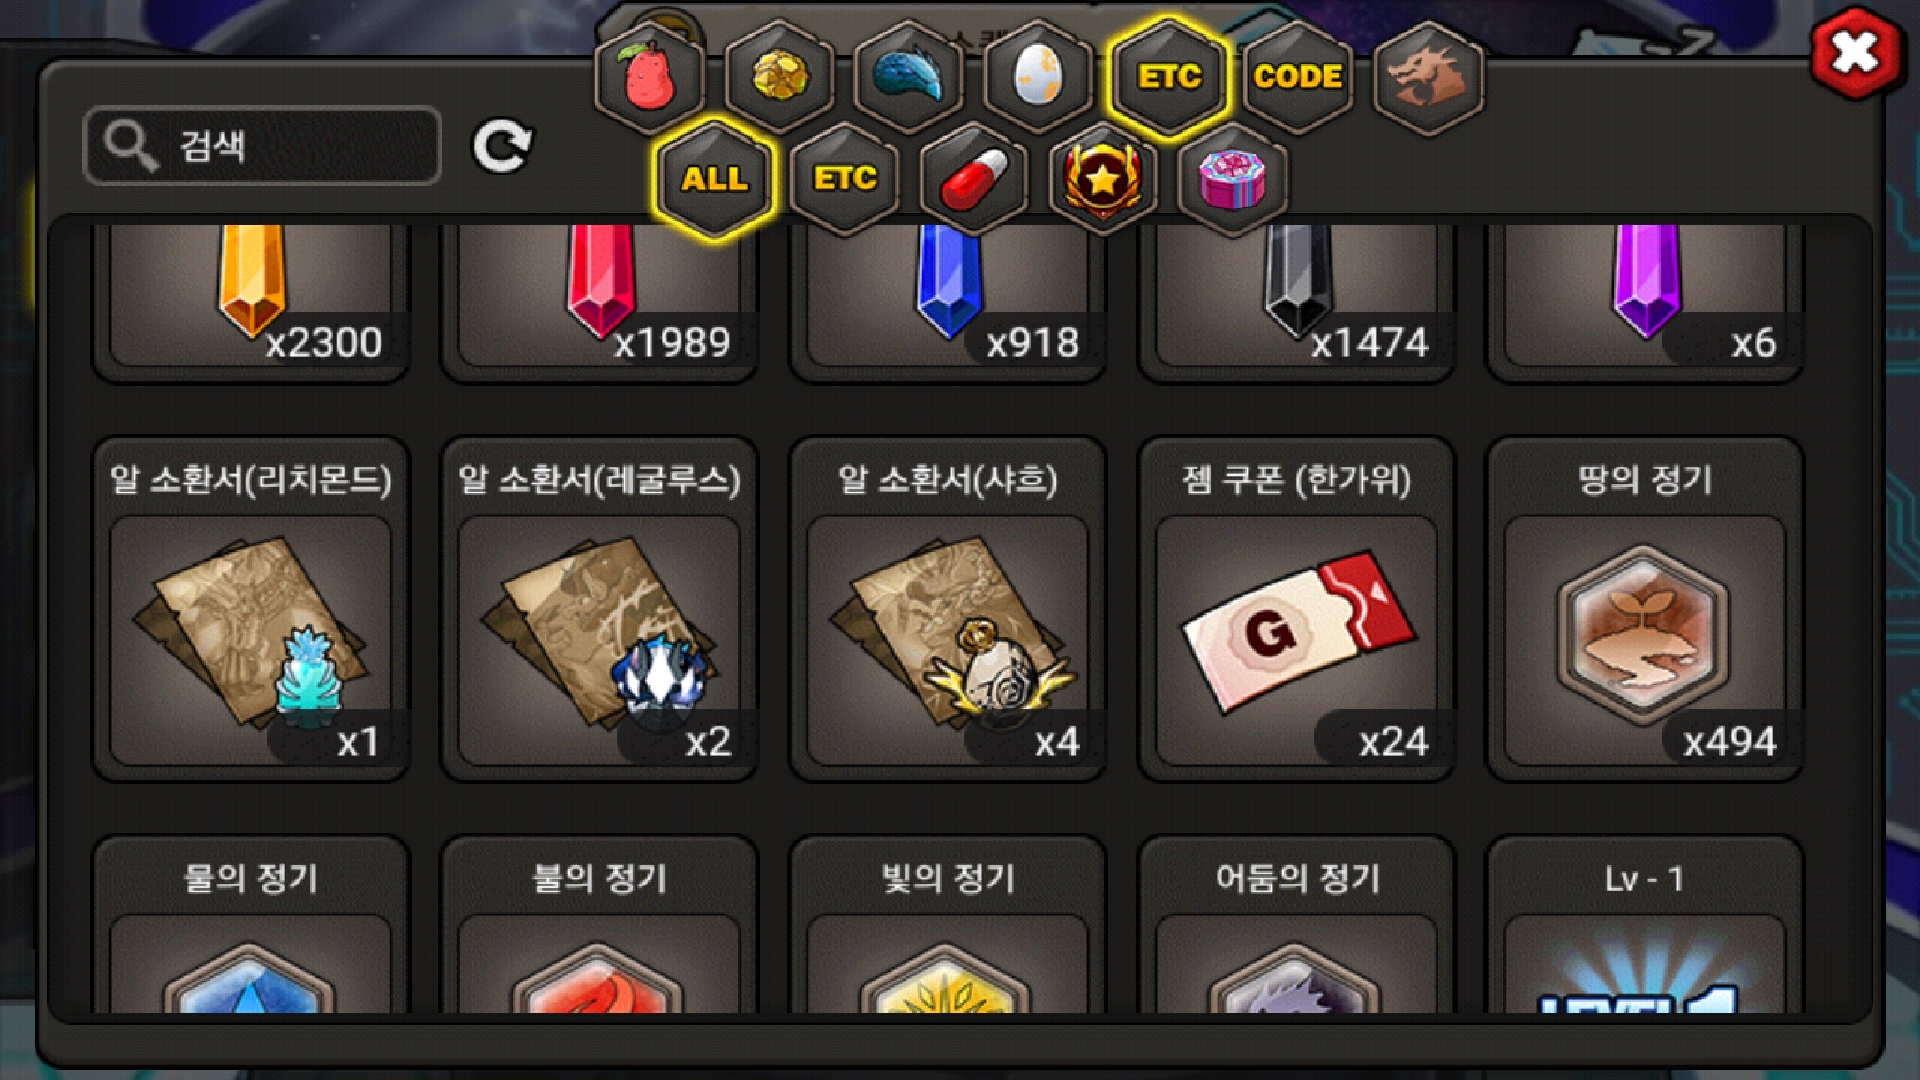The width and height of the screenshot is (1920, 1080).
Task: Select the 땅의 정기 item x494
Action: [x=1645, y=609]
